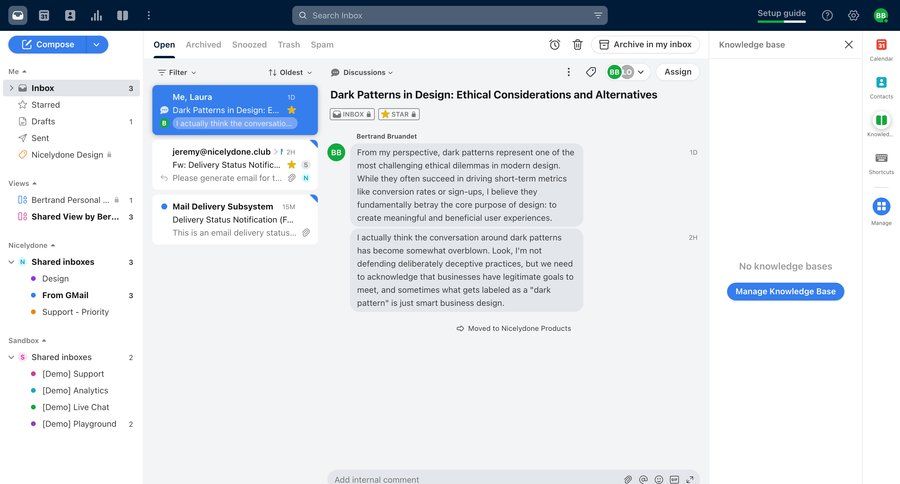The image size is (900, 484).
Task: Open Setup guide link
Action: [781, 13]
